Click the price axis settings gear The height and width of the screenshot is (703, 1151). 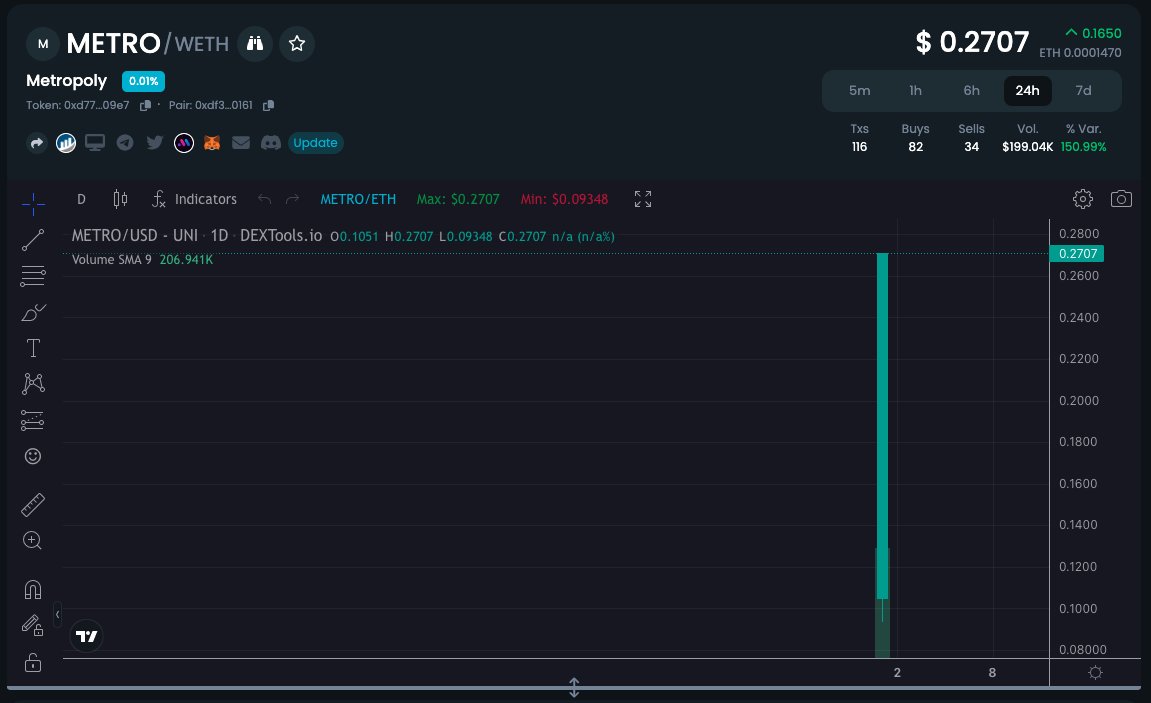pos(1095,673)
